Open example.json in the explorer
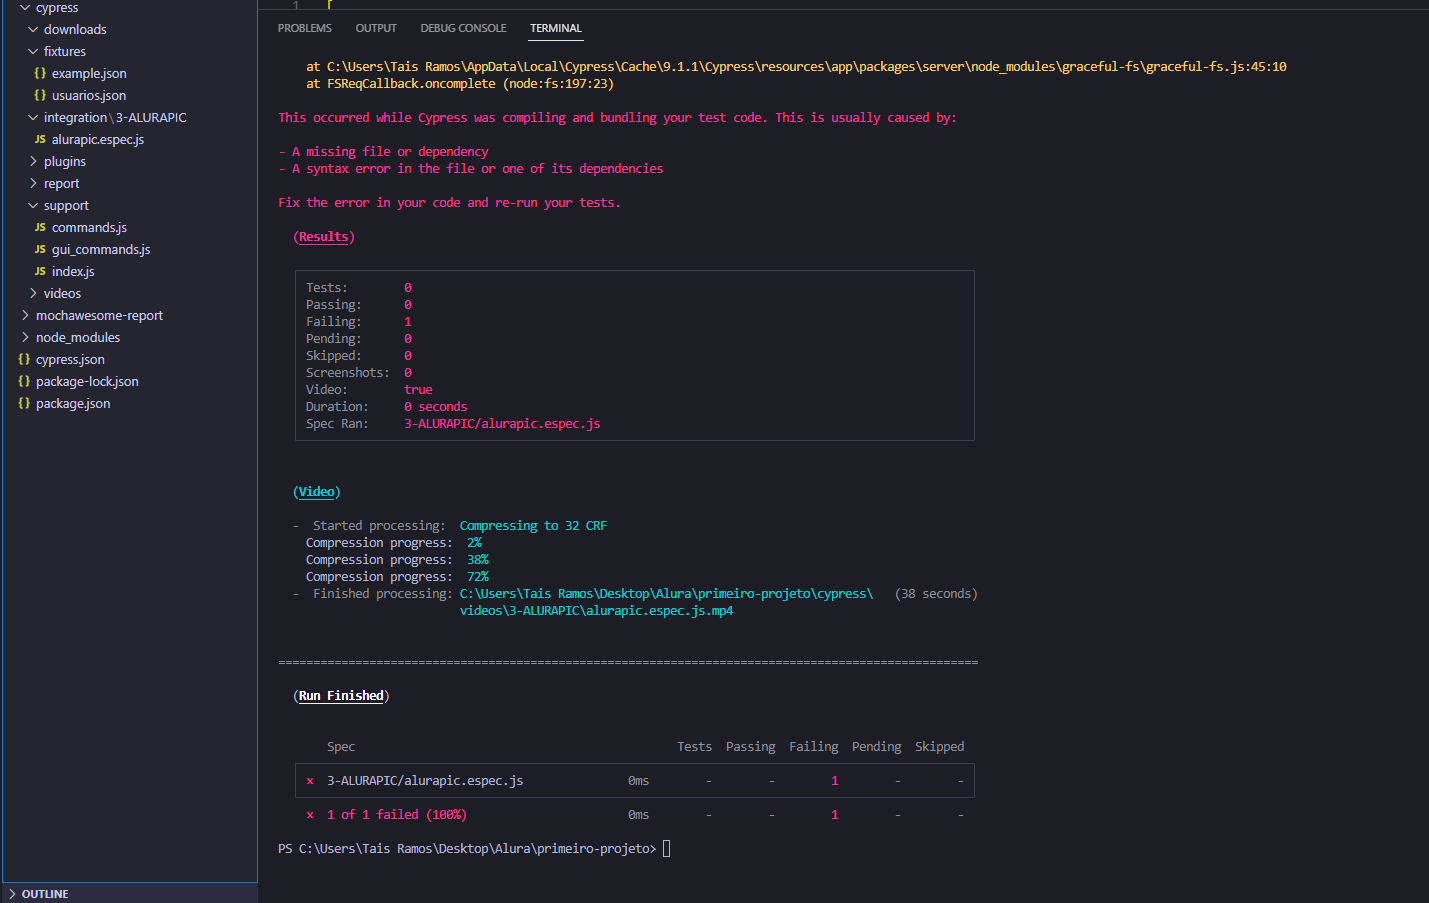 [x=89, y=73]
